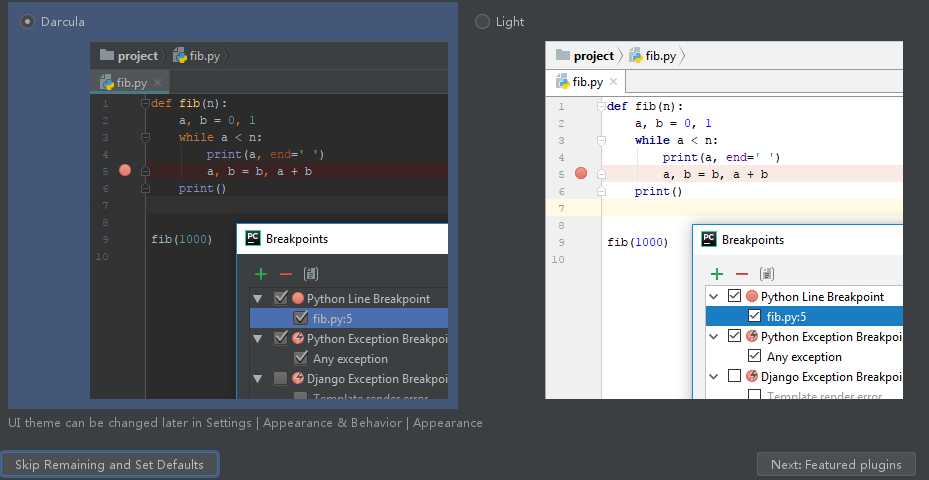Click the green plus icon in Light preview

click(717, 274)
